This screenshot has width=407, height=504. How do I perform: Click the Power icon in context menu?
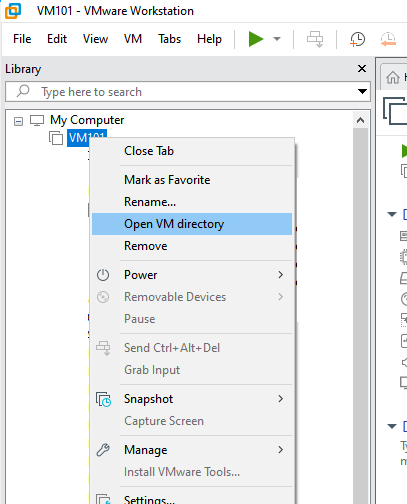click(x=103, y=275)
